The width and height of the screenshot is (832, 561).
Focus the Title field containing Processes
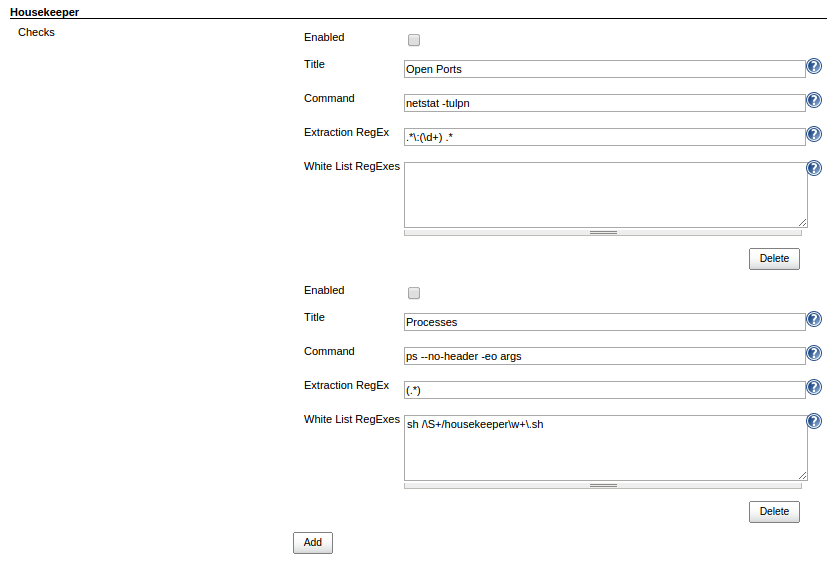click(604, 322)
